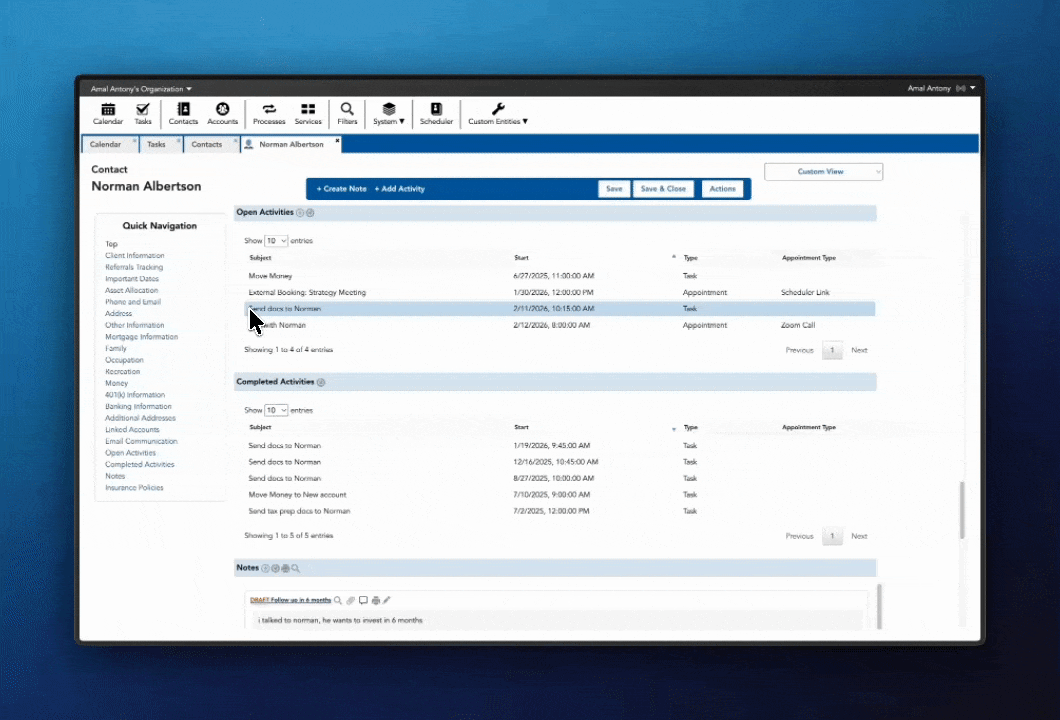Click the Accounts toolbar icon
Viewport: 1060px width, 720px height.
point(222,112)
